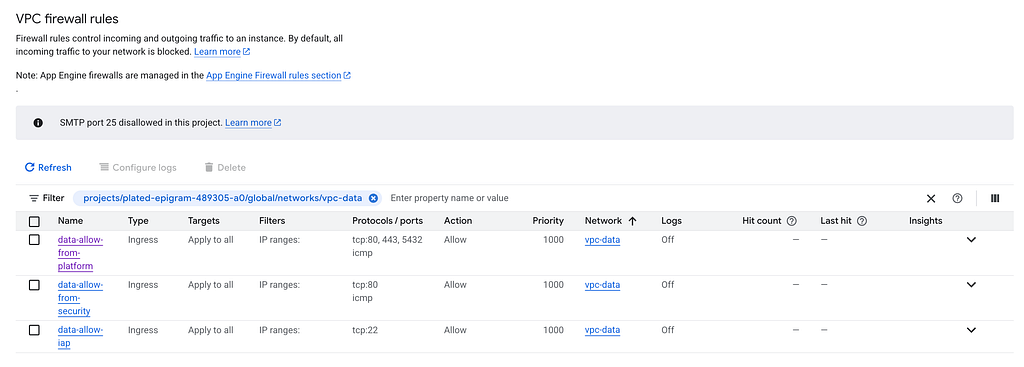Open the data-allow-from-platform rule link
1024x367 pixels.
click(x=80, y=253)
